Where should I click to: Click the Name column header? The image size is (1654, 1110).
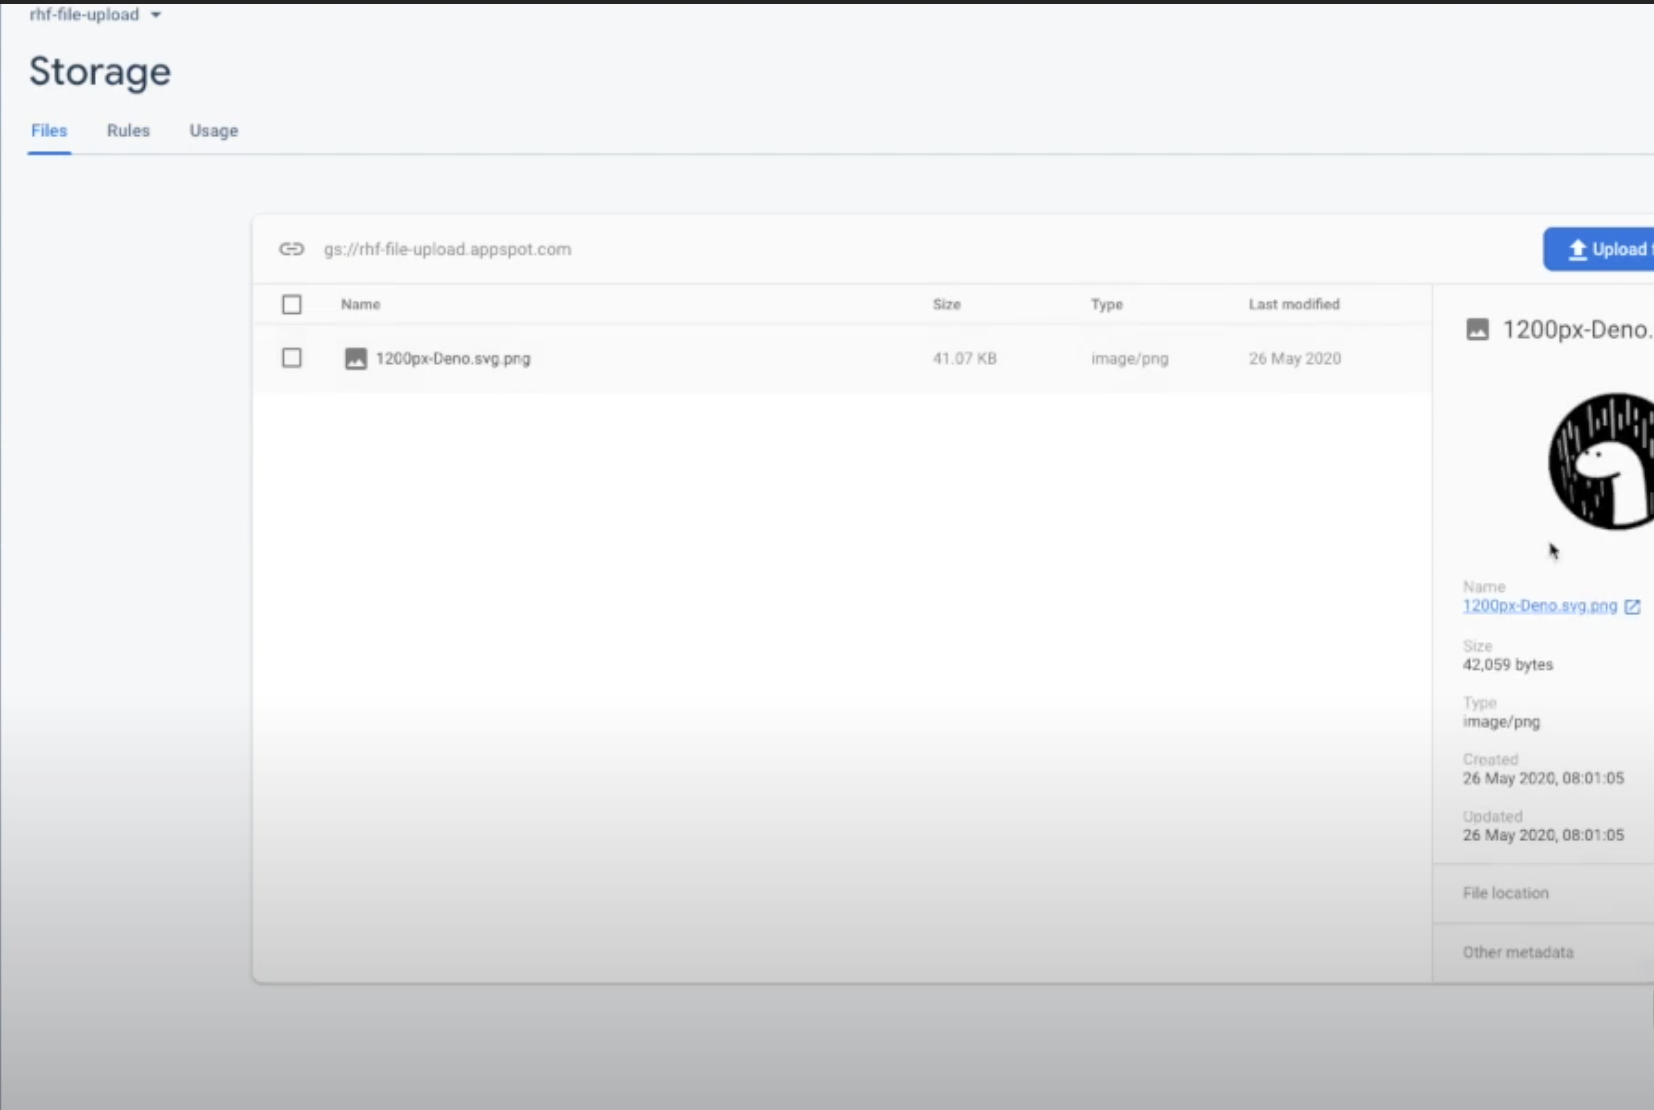click(360, 304)
